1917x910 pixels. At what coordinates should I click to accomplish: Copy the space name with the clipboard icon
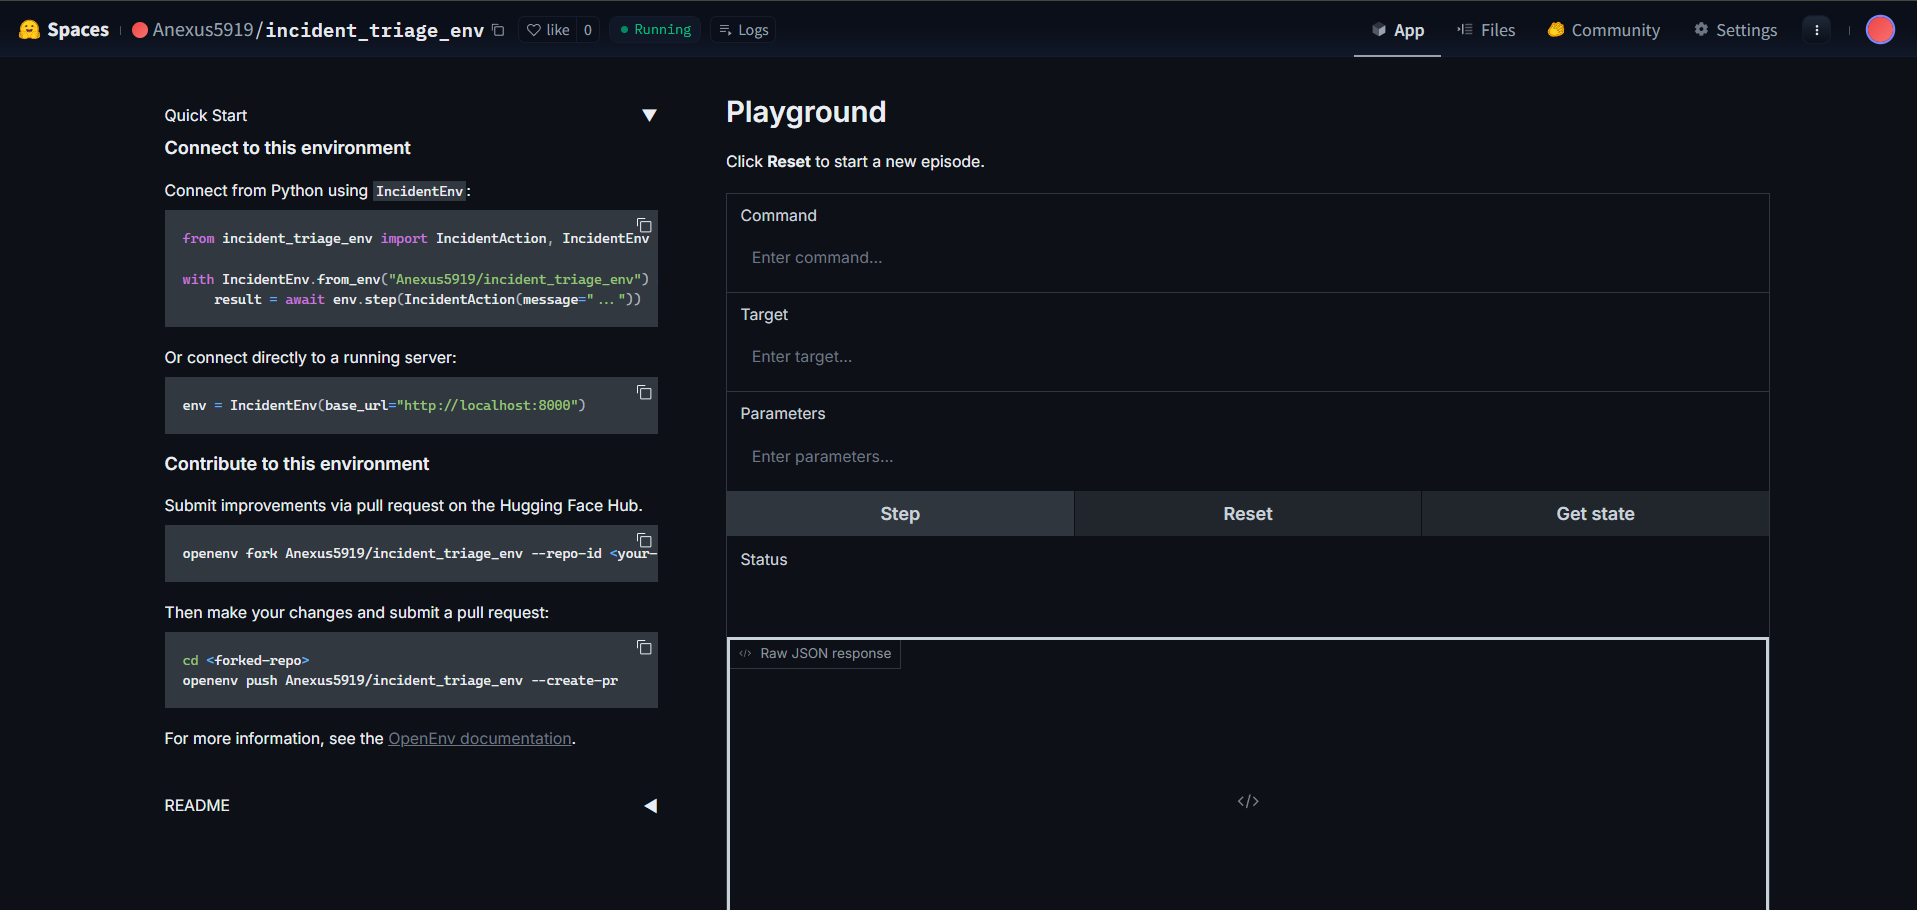(x=498, y=30)
